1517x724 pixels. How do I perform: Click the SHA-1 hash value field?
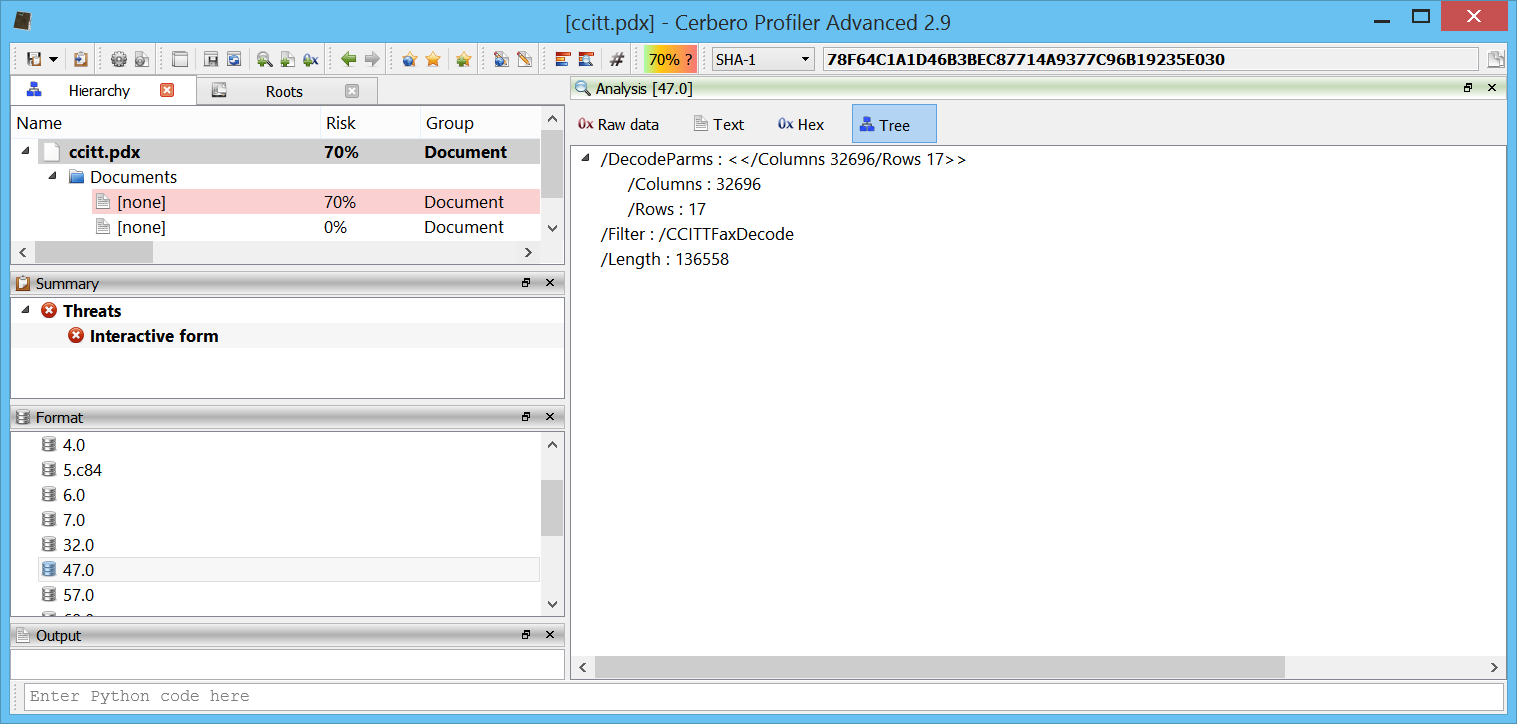1150,59
